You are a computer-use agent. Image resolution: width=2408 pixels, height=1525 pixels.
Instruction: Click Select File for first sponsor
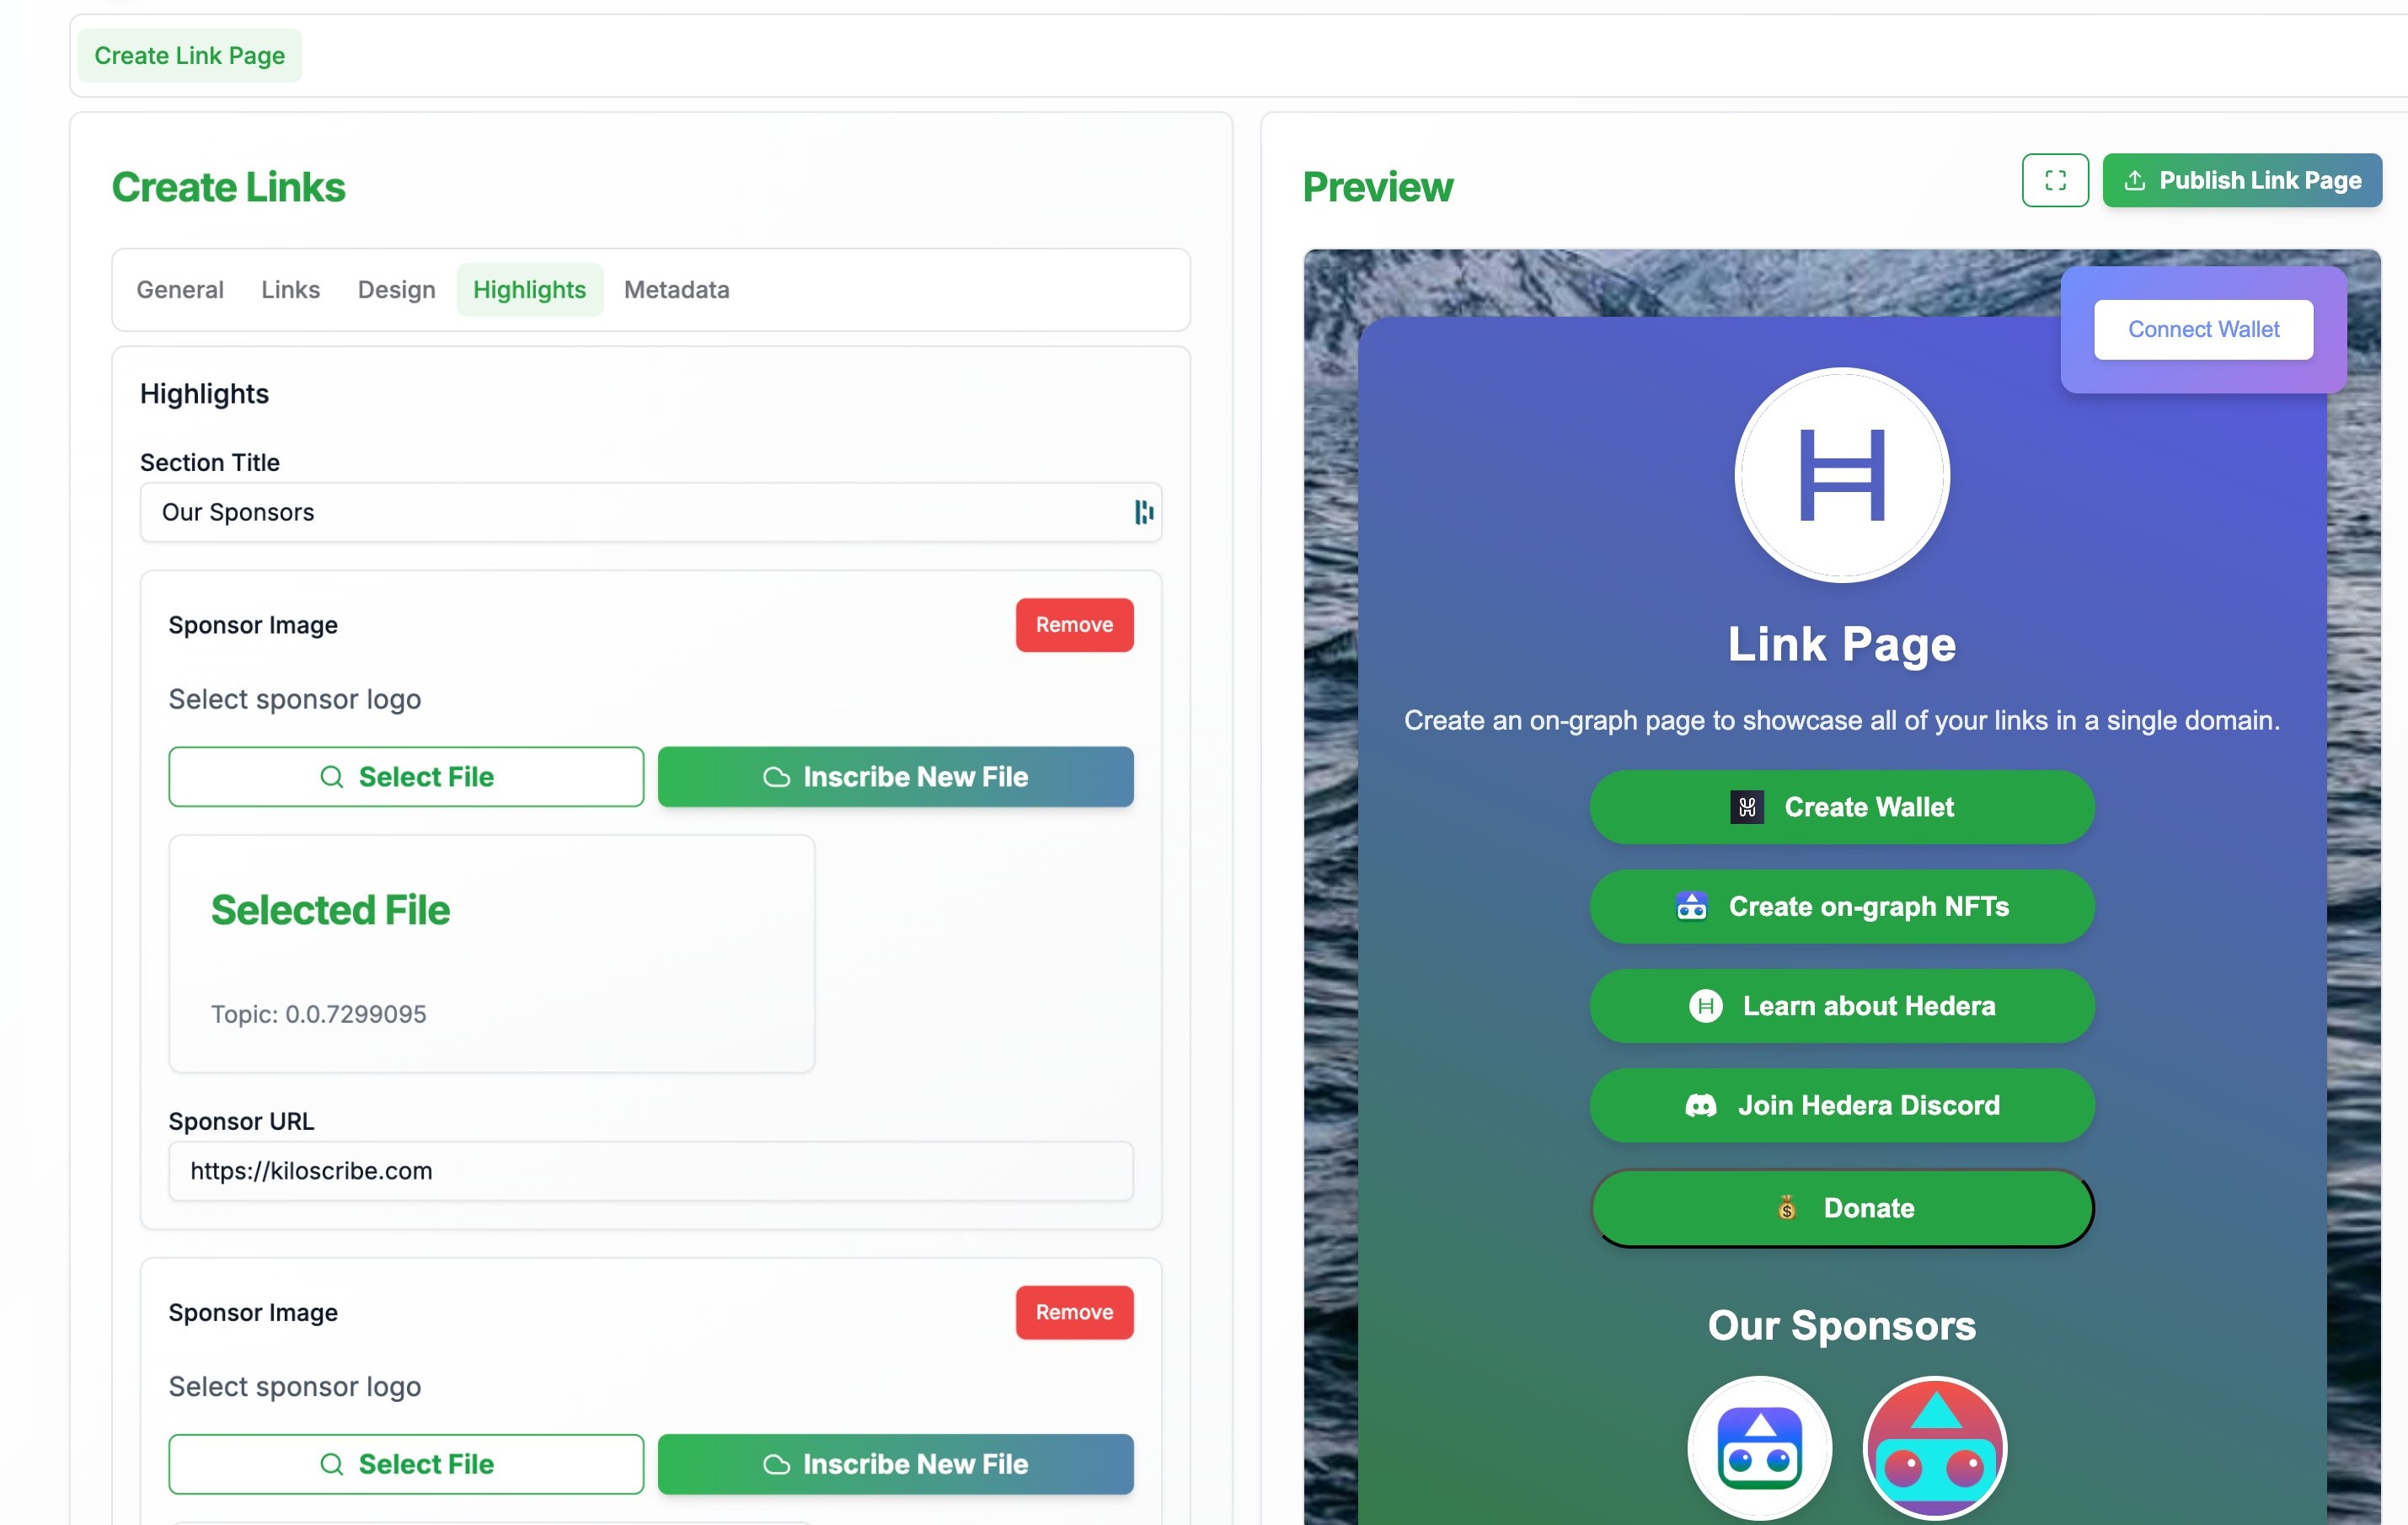click(406, 776)
